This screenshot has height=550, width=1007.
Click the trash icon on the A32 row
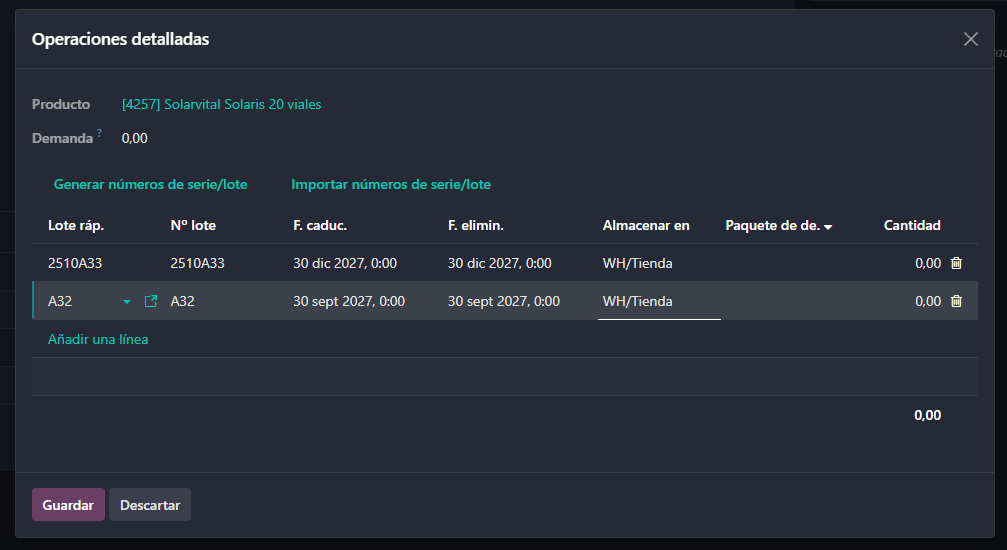(x=956, y=301)
